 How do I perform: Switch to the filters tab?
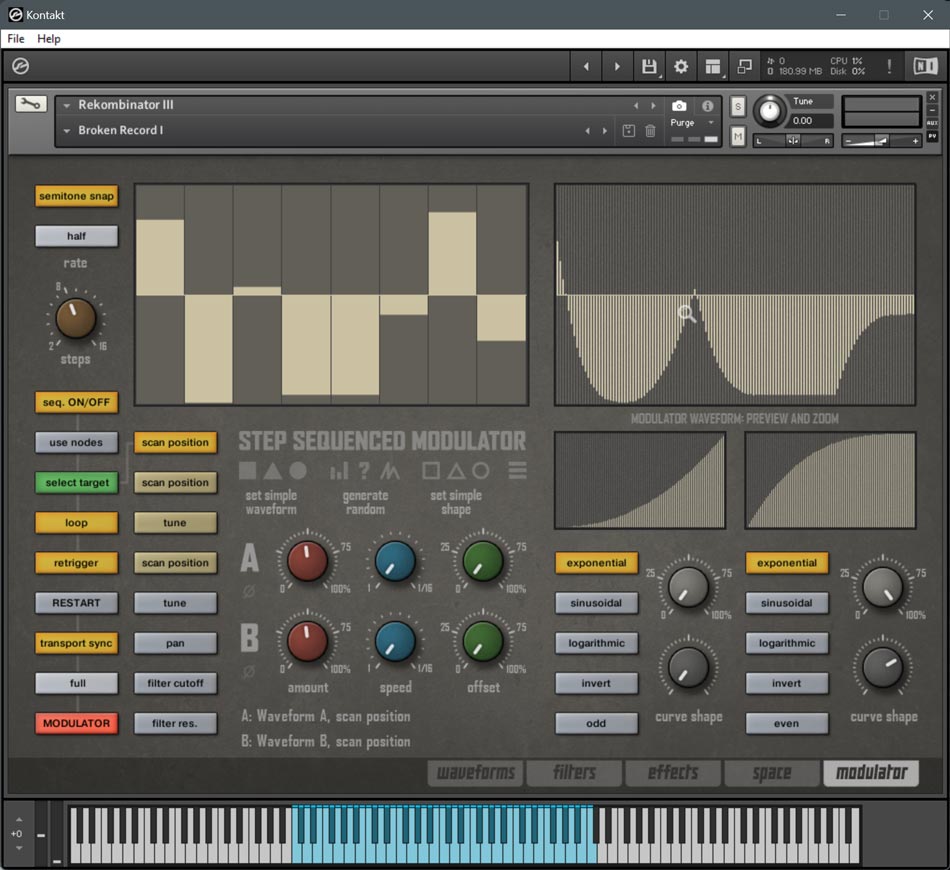(574, 773)
